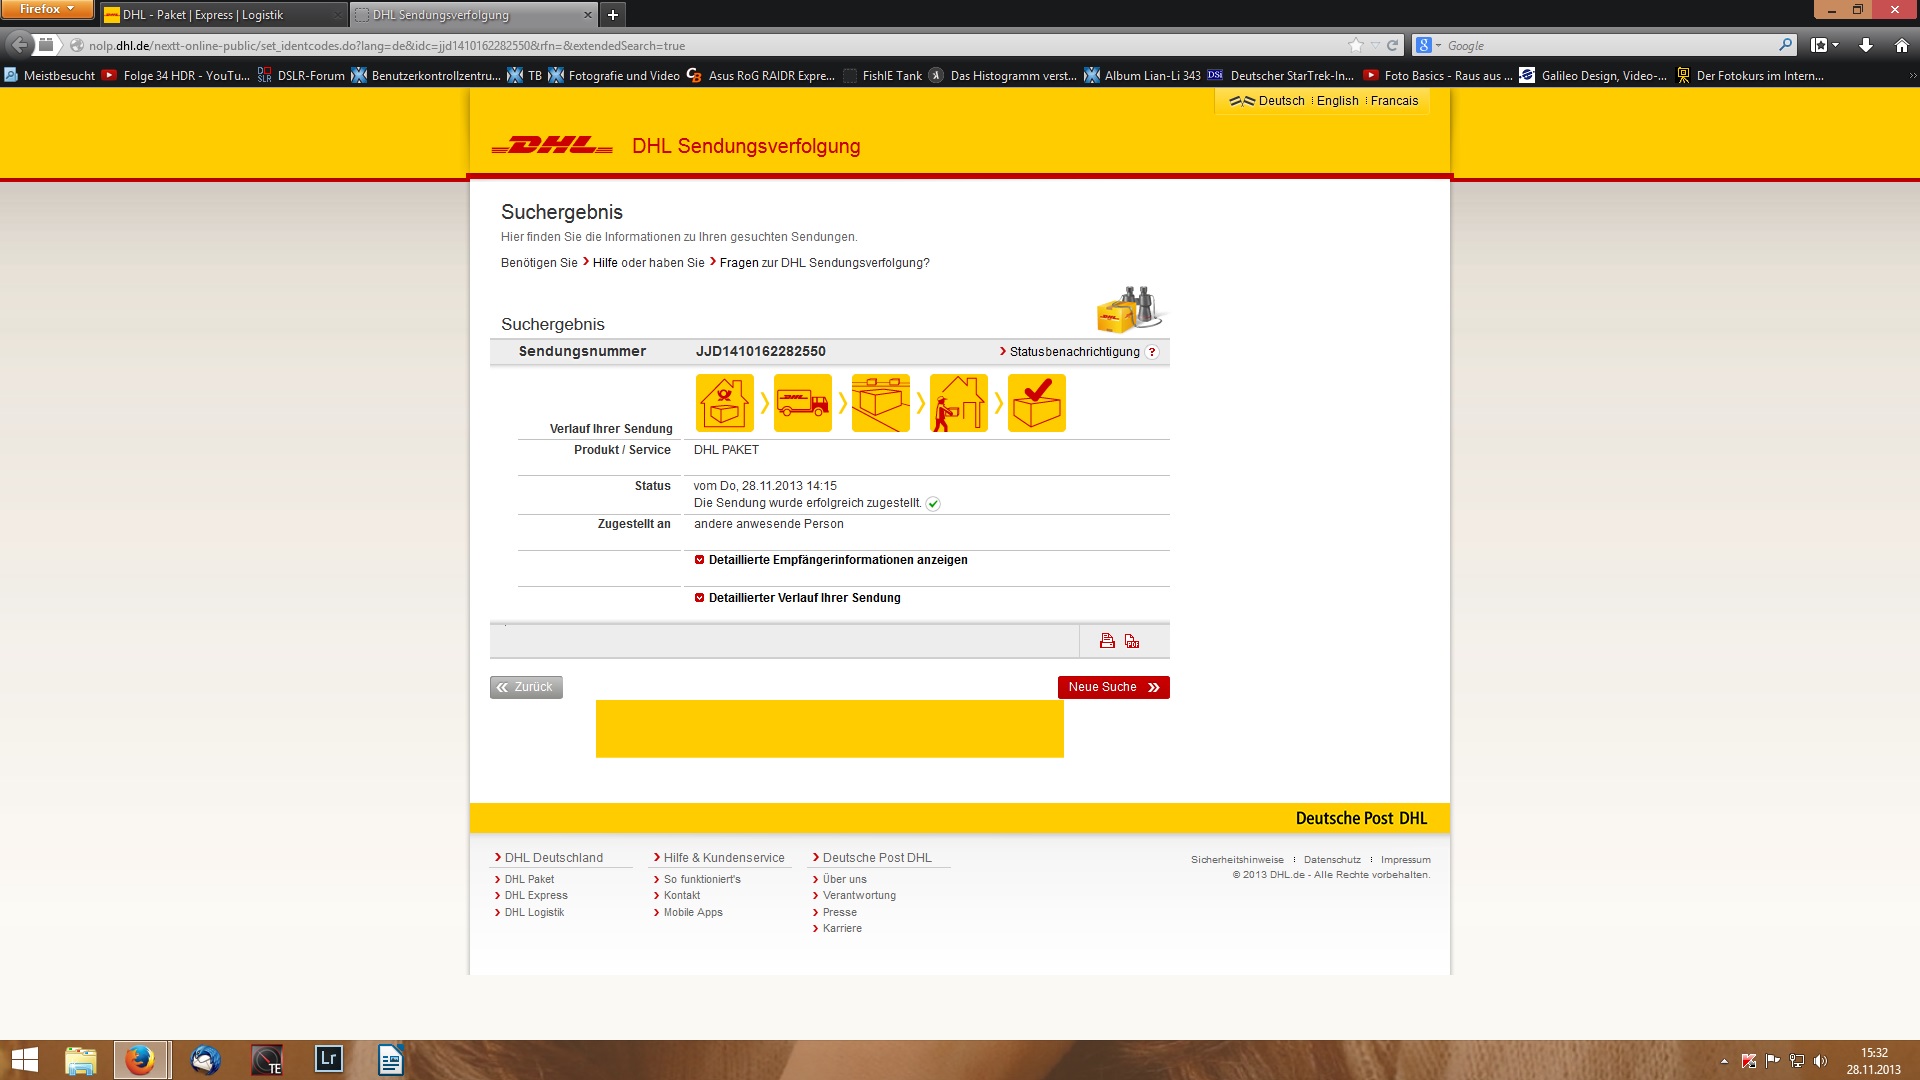Reload the page with the refresh icon
Image resolution: width=1920 pixels, height=1080 pixels.
tap(1392, 45)
